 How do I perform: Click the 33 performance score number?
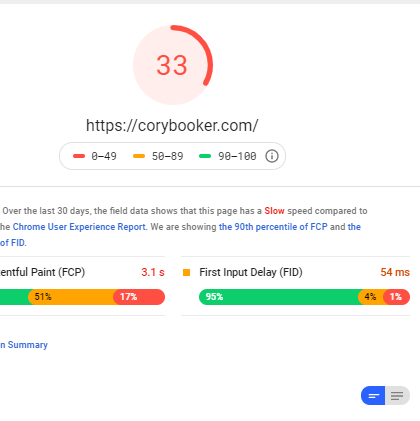point(172,65)
